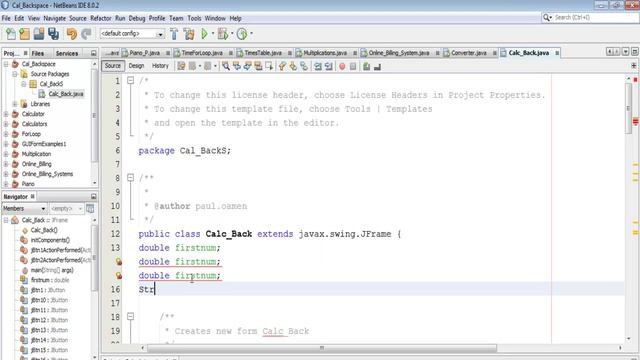Click the Build Project hammer icon

(174, 34)
